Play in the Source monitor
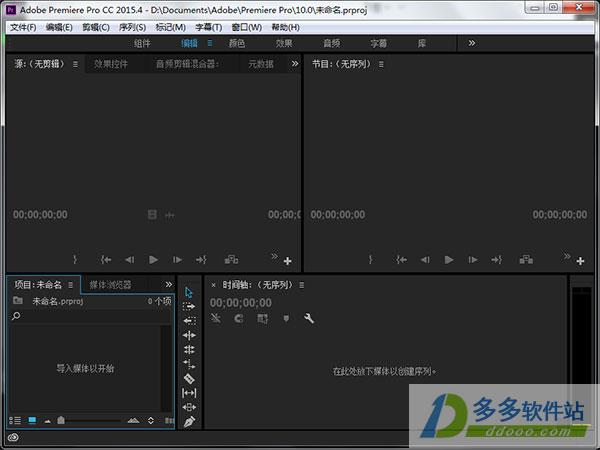Screen dimensions: 600x450 [x=153, y=260]
